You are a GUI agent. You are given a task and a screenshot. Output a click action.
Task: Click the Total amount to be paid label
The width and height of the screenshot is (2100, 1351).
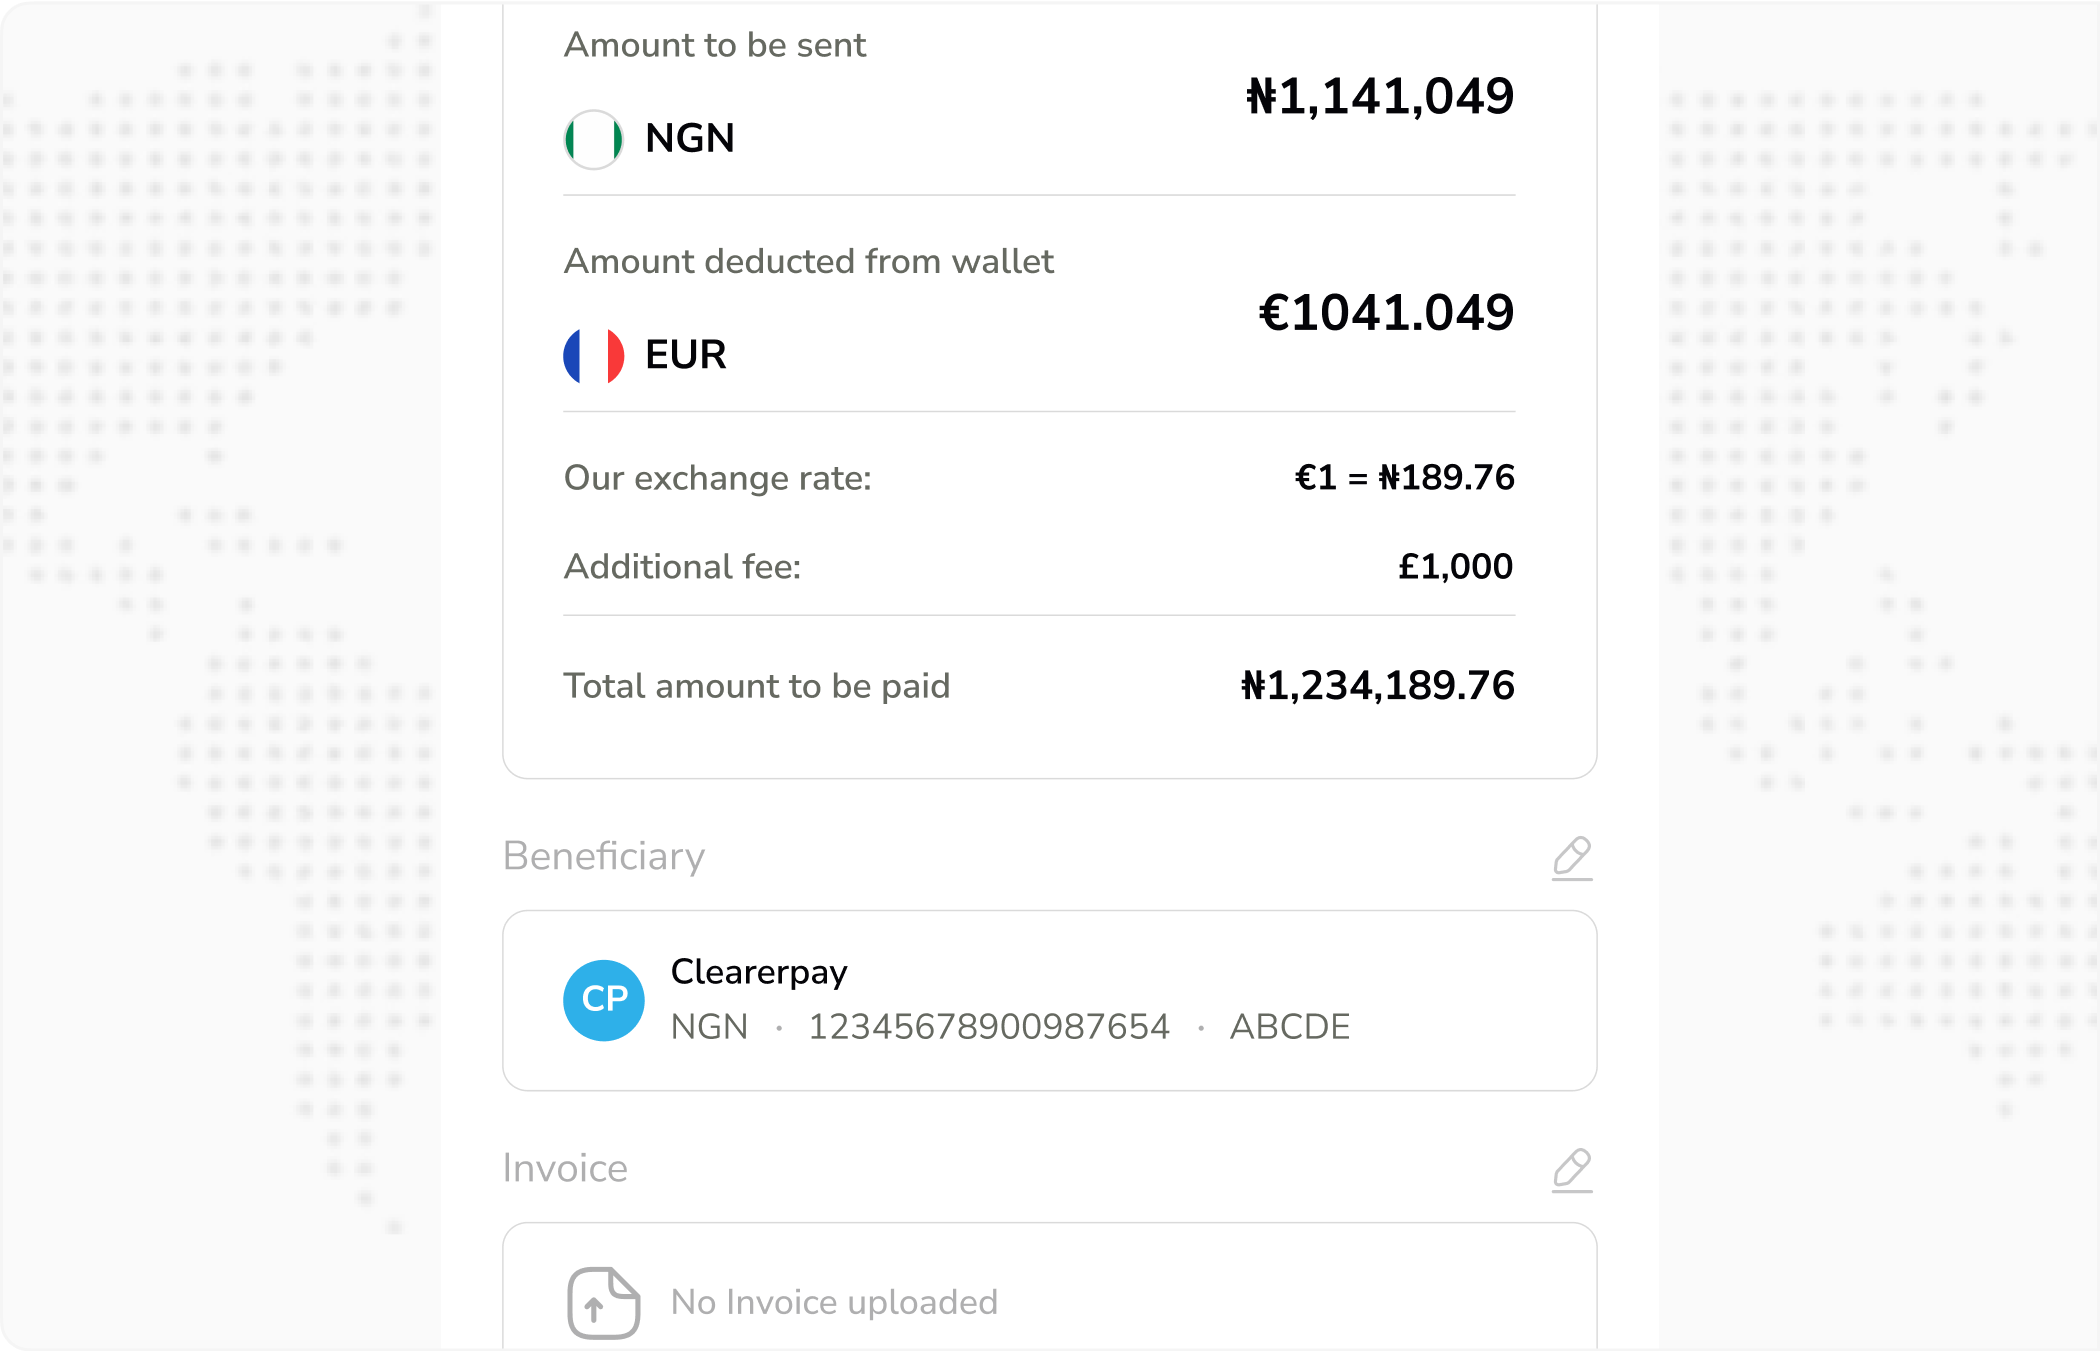click(x=757, y=686)
